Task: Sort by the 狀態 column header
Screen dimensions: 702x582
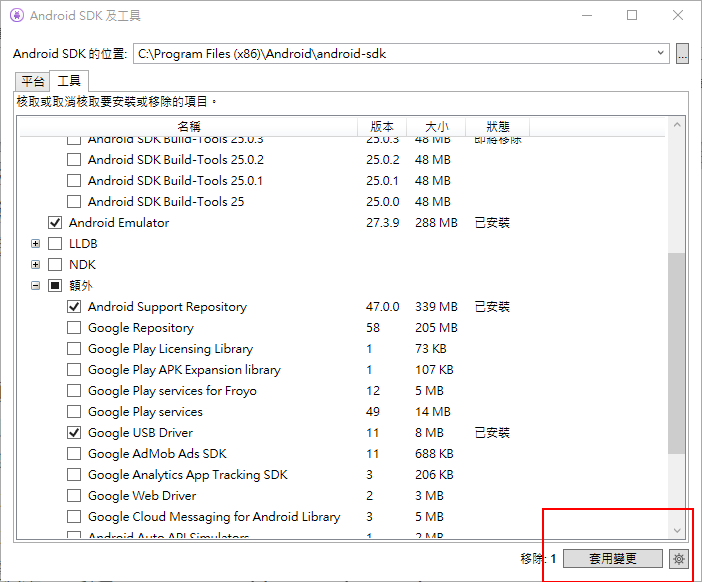Action: [498, 127]
